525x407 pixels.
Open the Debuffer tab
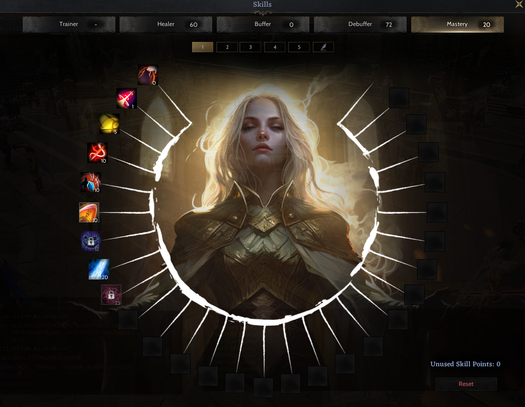tap(360, 24)
